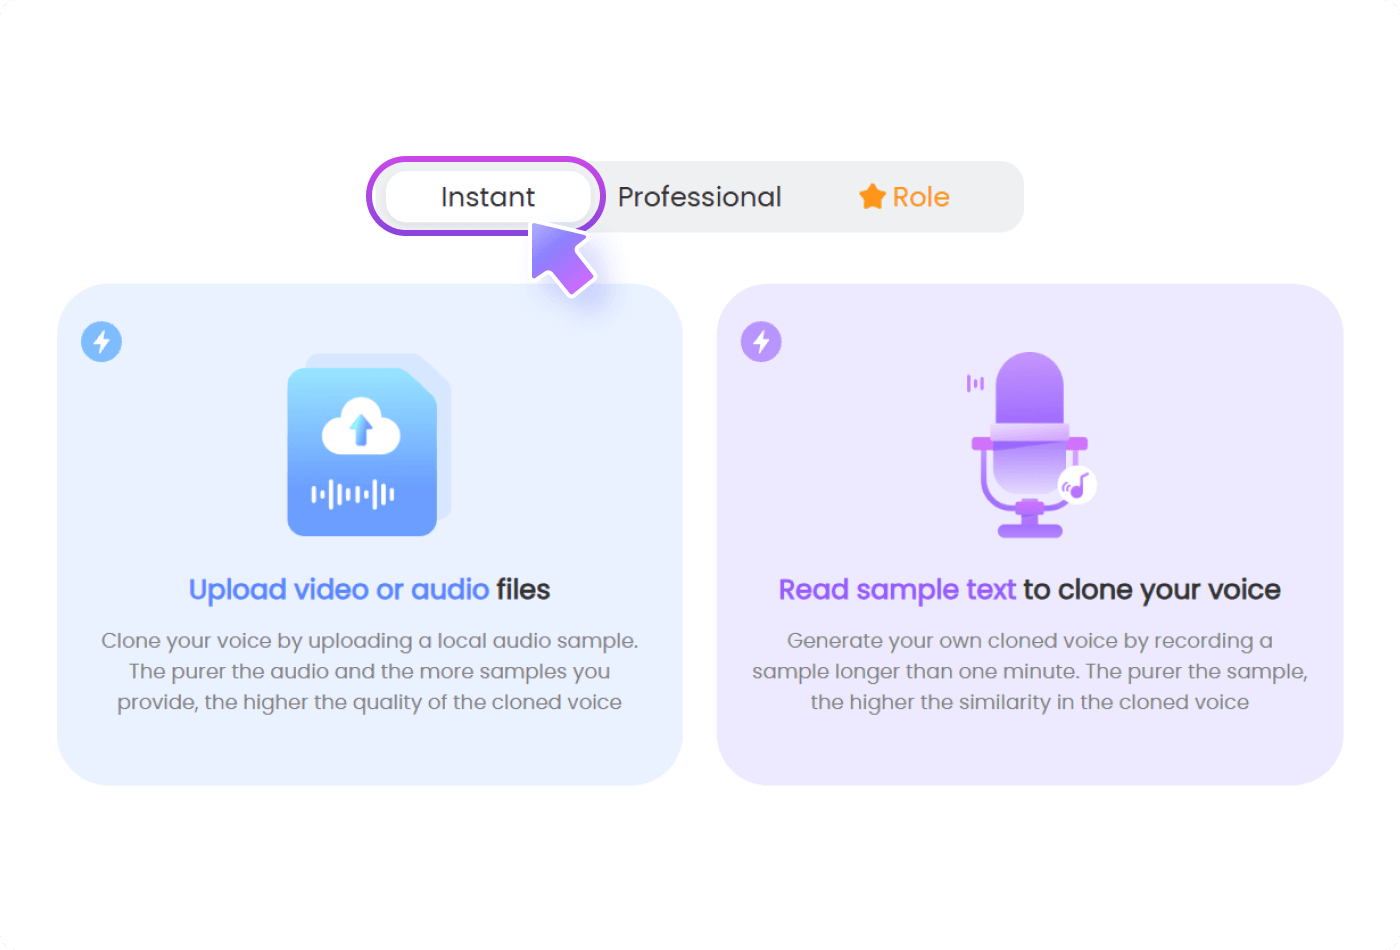This screenshot has height=950, width=1400.
Task: Click the white waveform on file icon
Action: [352, 494]
